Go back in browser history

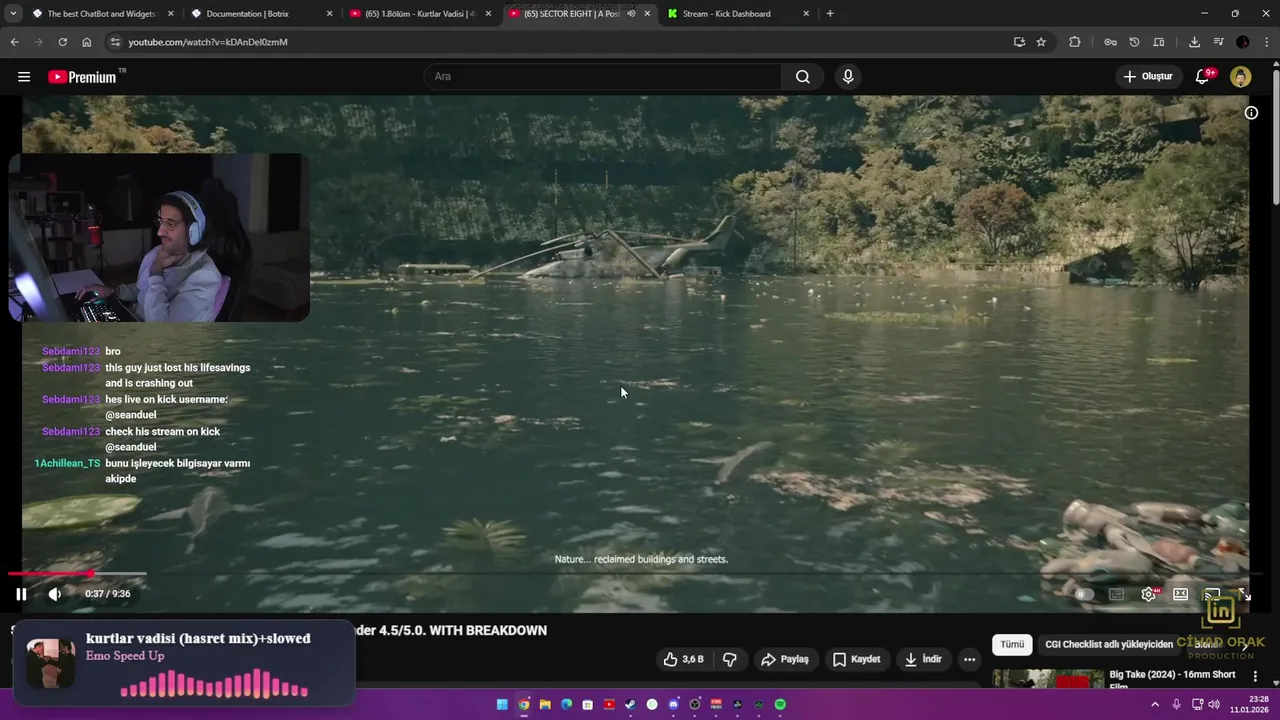coord(14,42)
